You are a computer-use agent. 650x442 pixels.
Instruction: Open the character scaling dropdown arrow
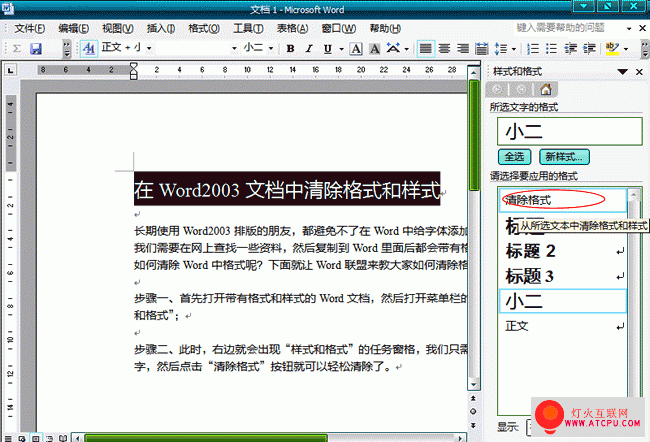pos(407,49)
